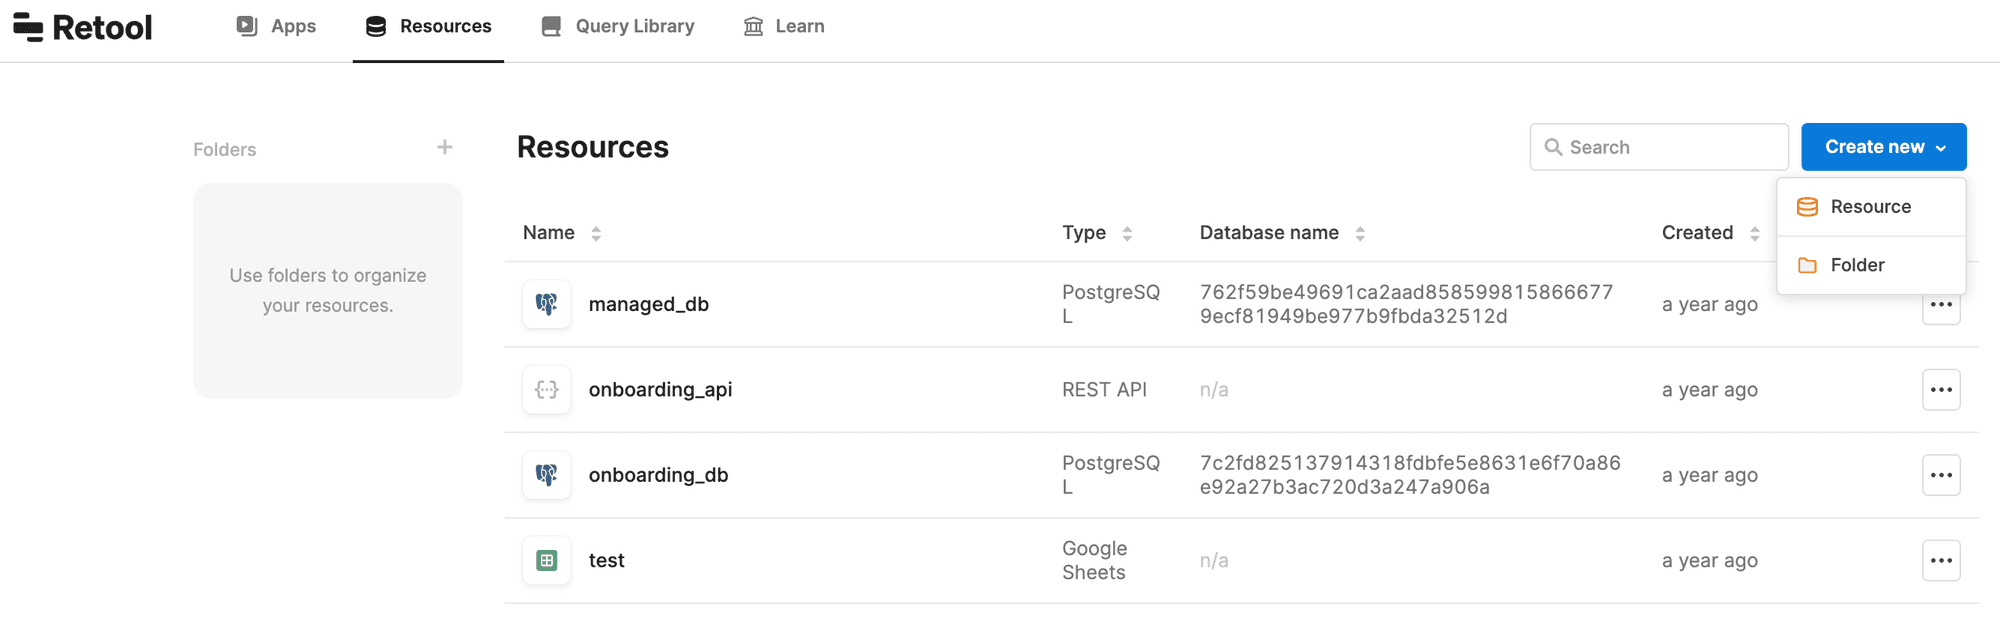Screen dimensions: 2000x634
Task: Open more options for test resource
Action: click(1941, 561)
